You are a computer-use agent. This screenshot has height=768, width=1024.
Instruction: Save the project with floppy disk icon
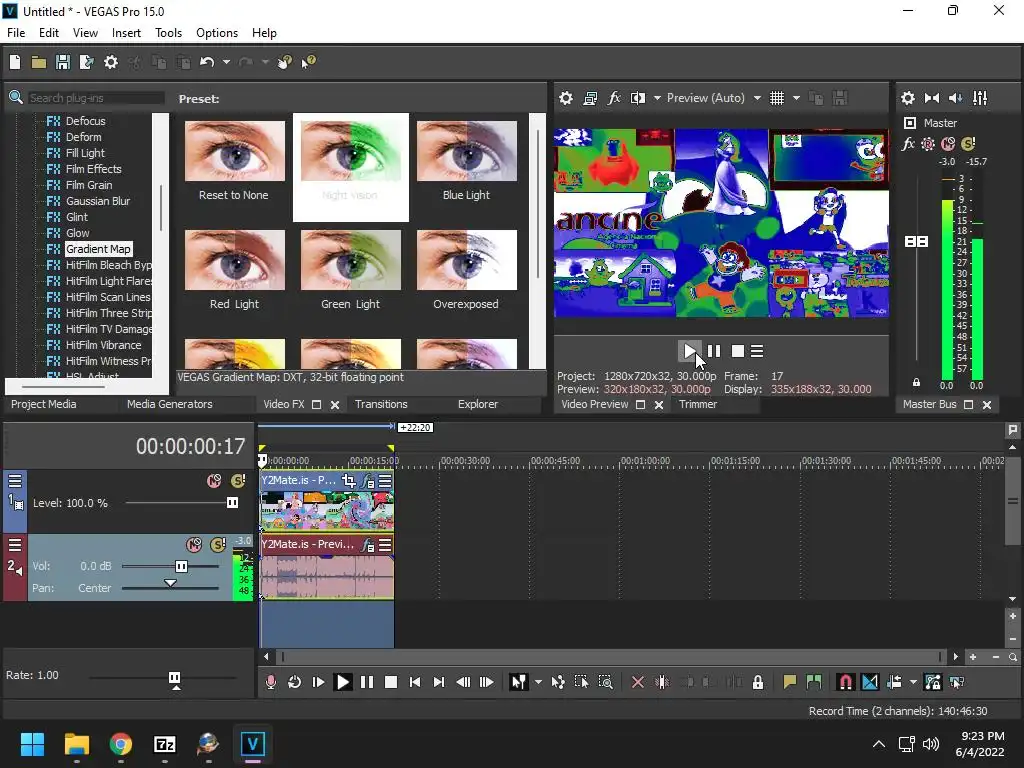63,62
